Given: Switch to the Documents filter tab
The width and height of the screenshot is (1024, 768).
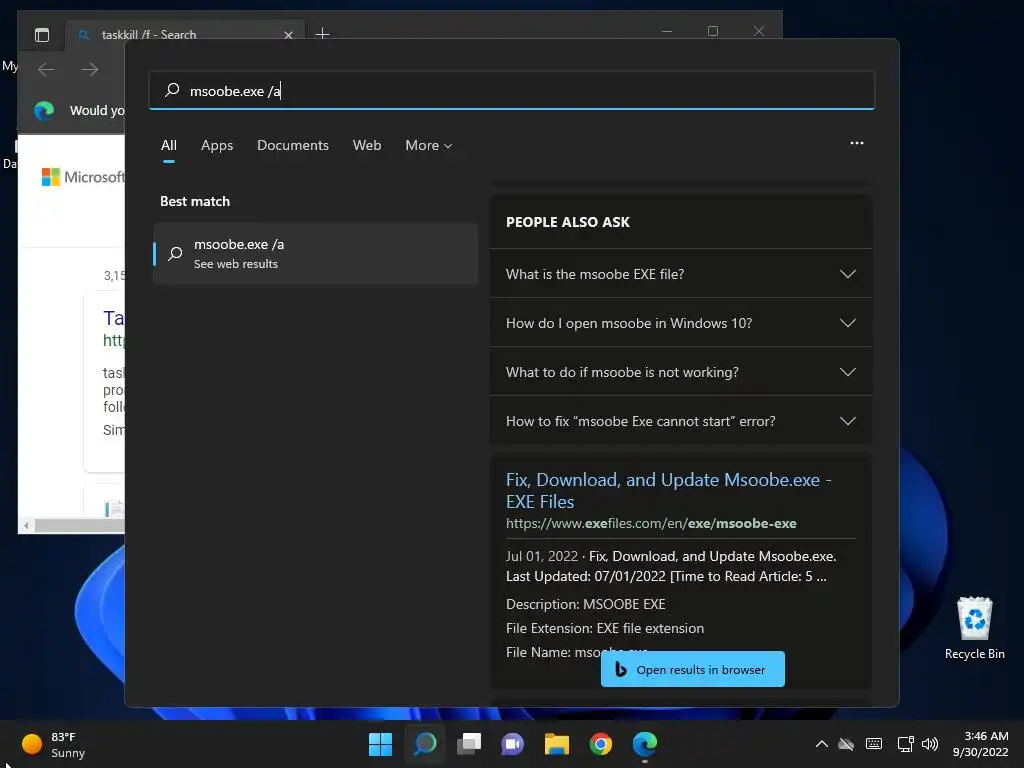Looking at the screenshot, I should coord(293,146).
